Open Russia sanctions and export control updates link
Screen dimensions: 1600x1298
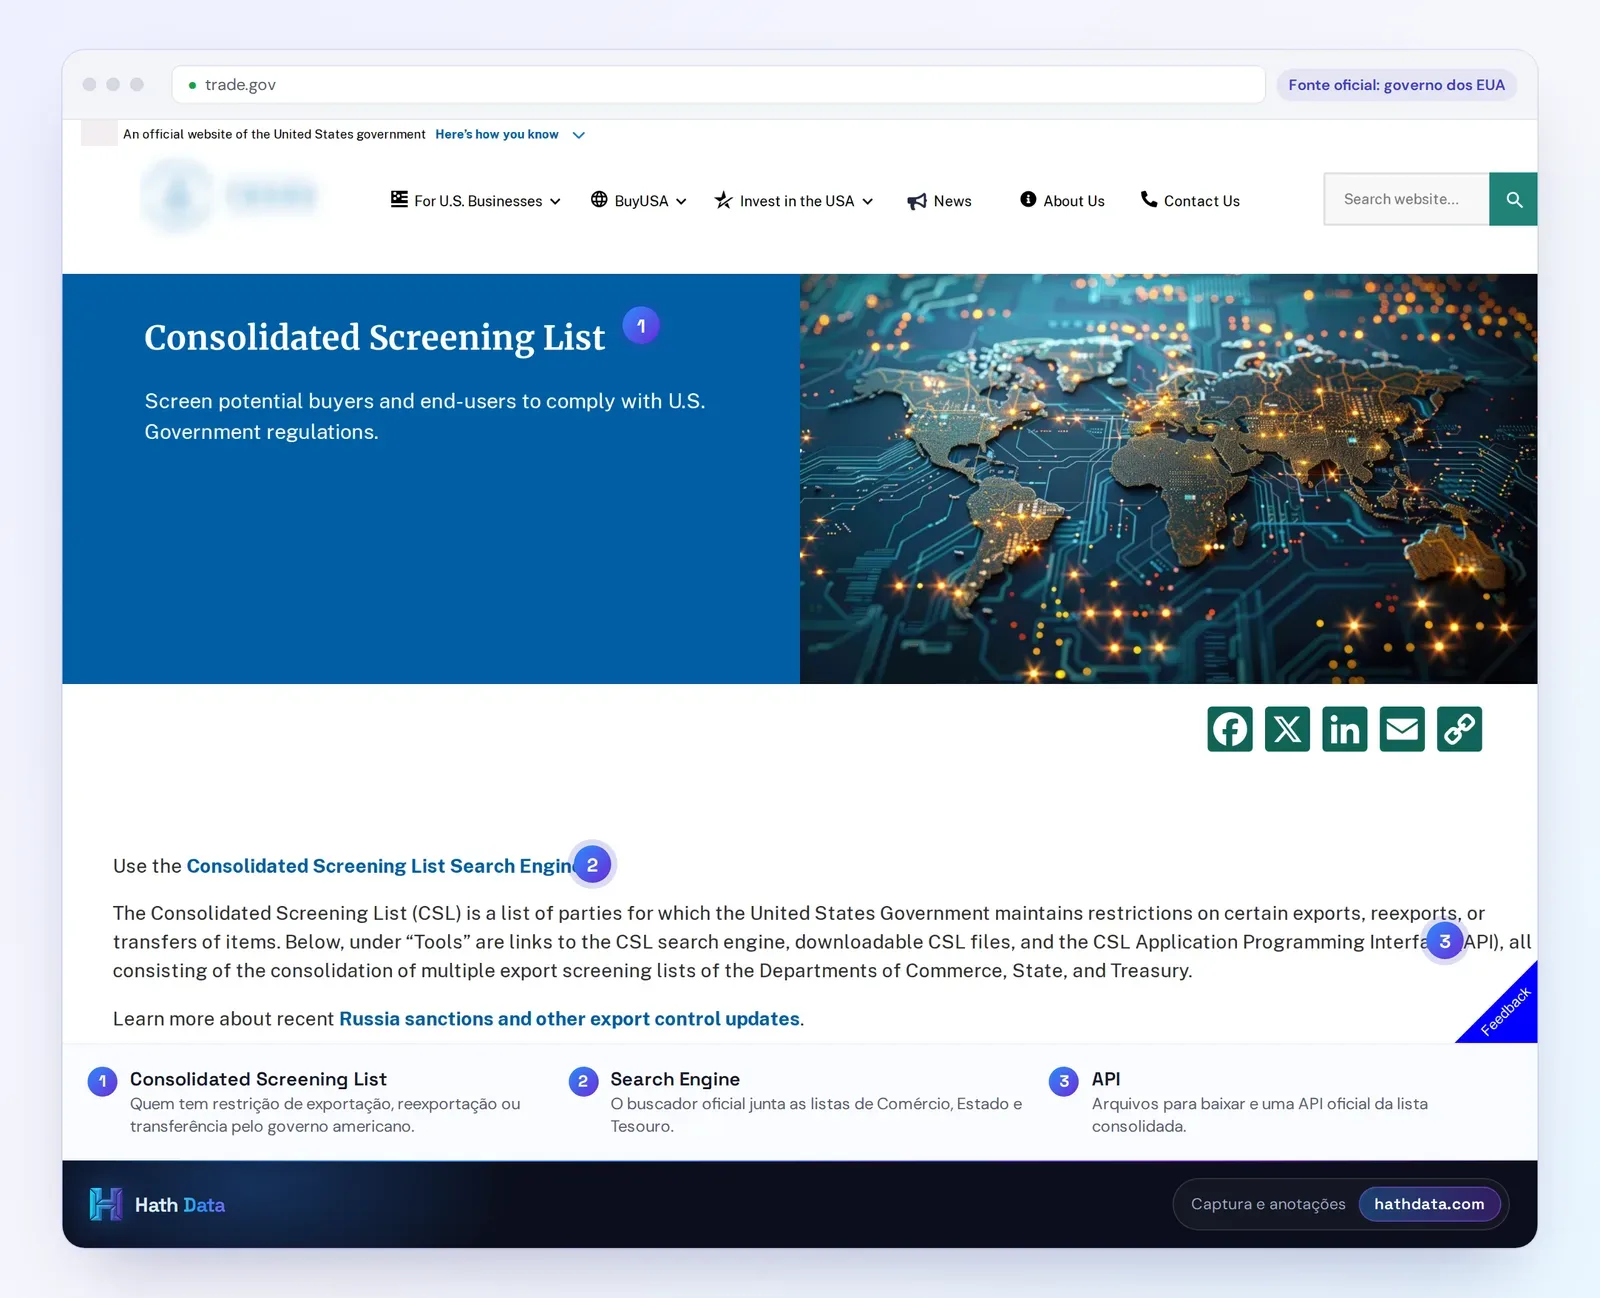coord(569,1019)
